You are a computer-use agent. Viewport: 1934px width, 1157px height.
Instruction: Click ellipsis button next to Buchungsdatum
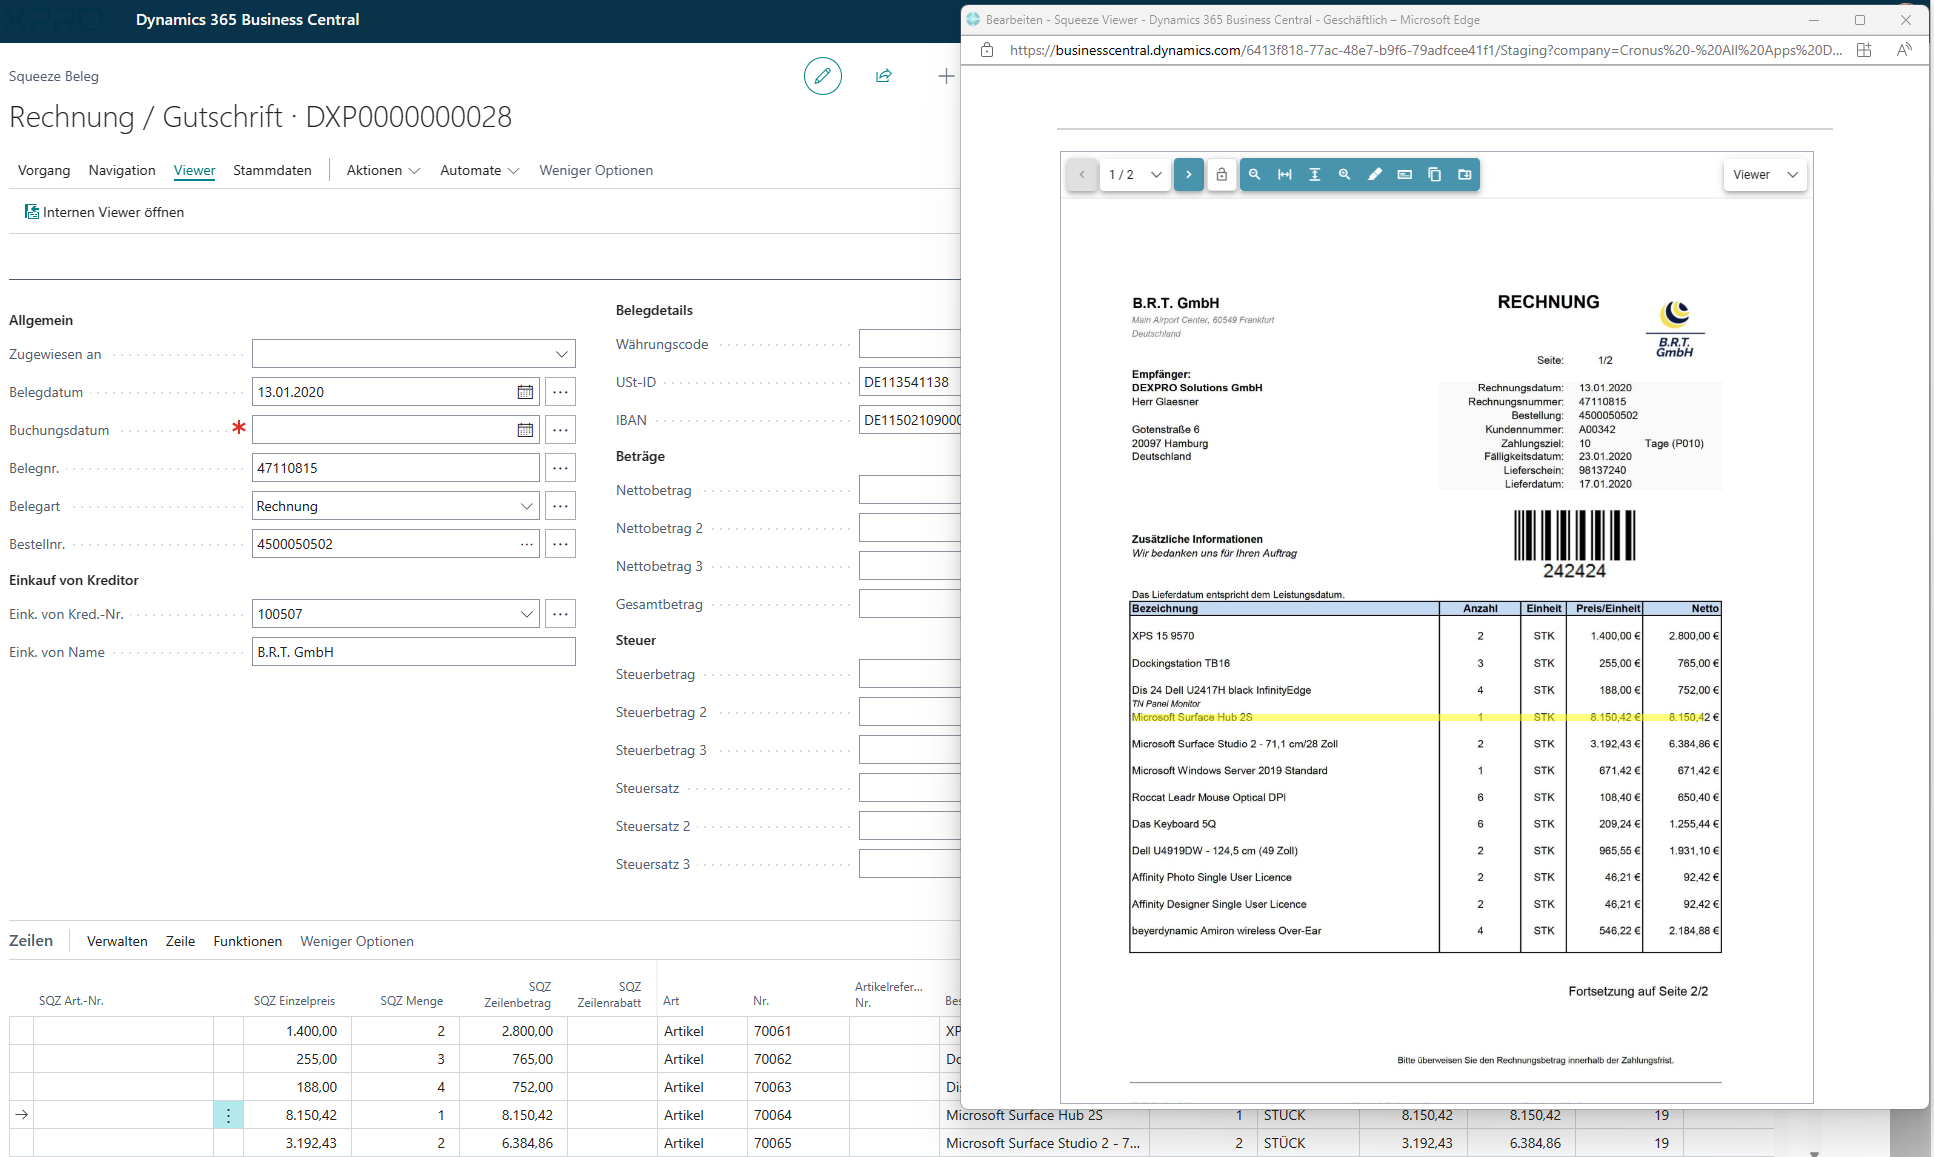pos(560,430)
